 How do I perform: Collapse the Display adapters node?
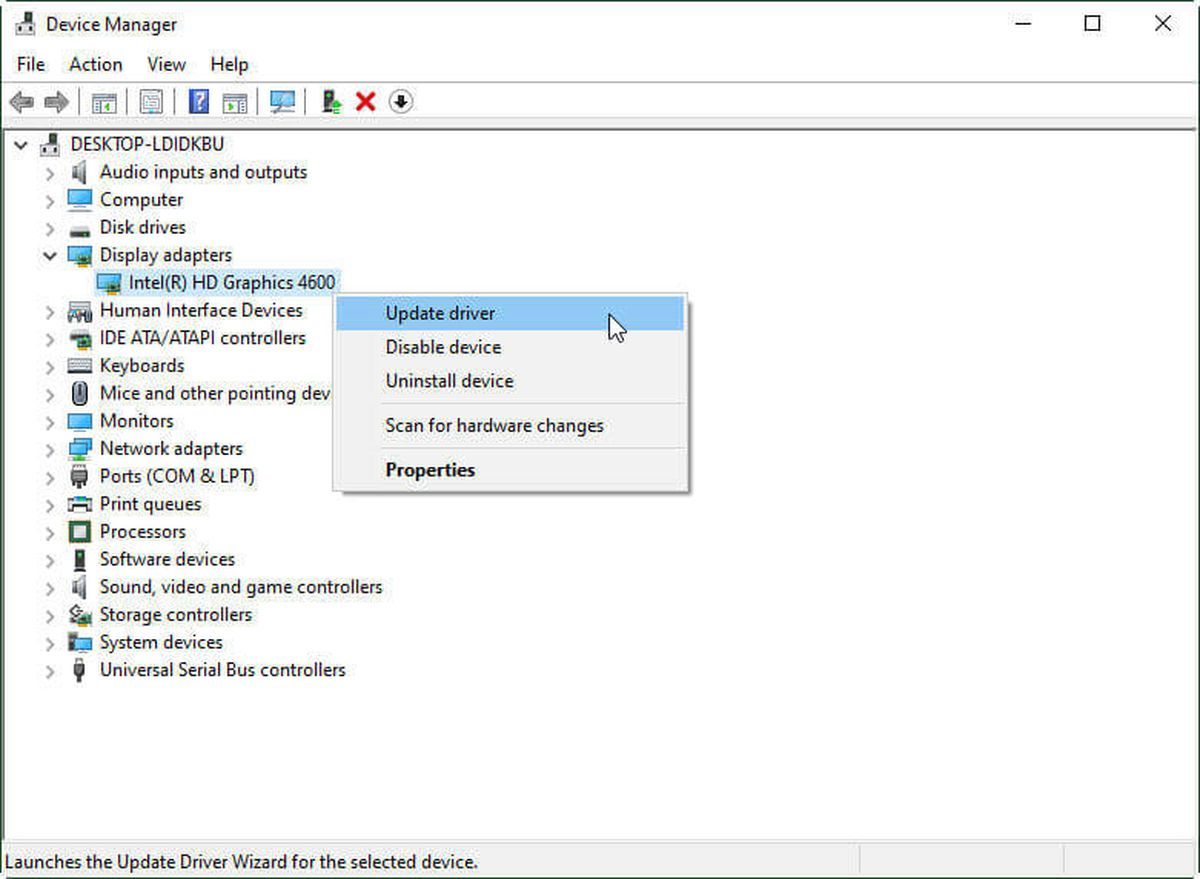50,256
